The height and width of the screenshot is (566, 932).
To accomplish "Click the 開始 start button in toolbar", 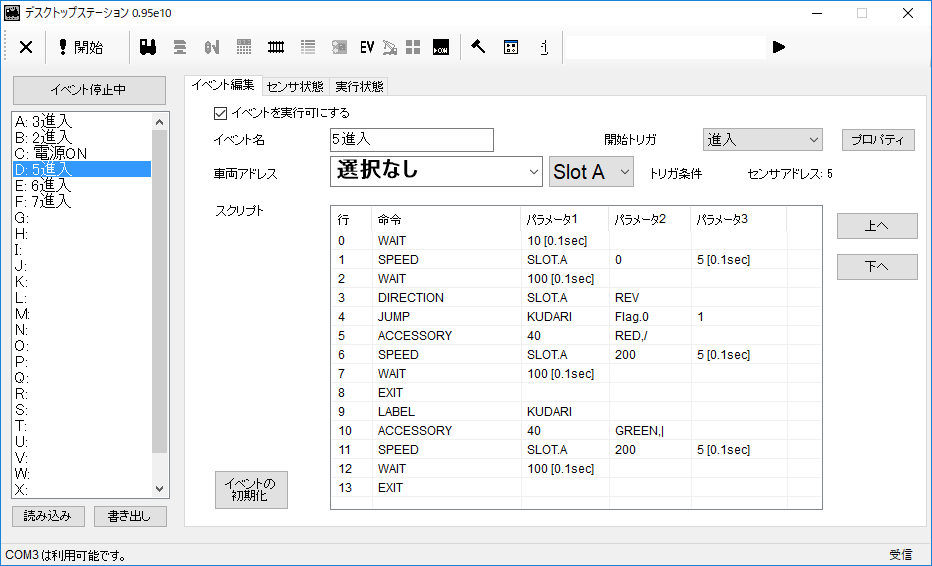I will pyautogui.click(x=81, y=47).
